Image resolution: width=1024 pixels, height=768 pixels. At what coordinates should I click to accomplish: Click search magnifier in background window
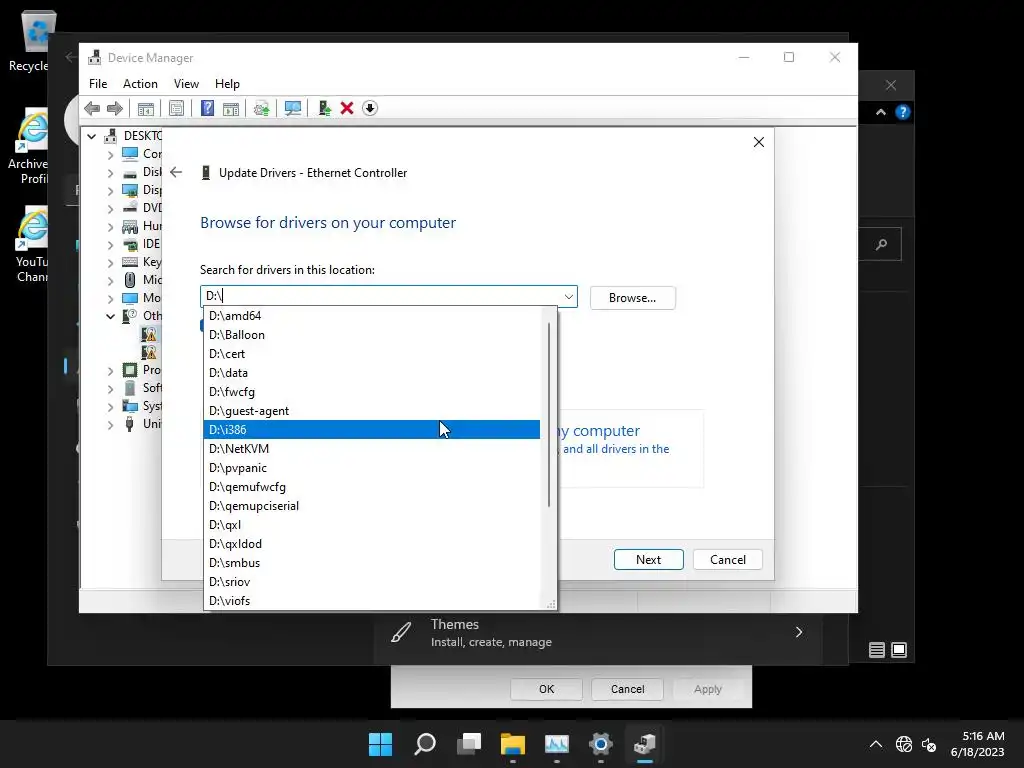coord(882,244)
